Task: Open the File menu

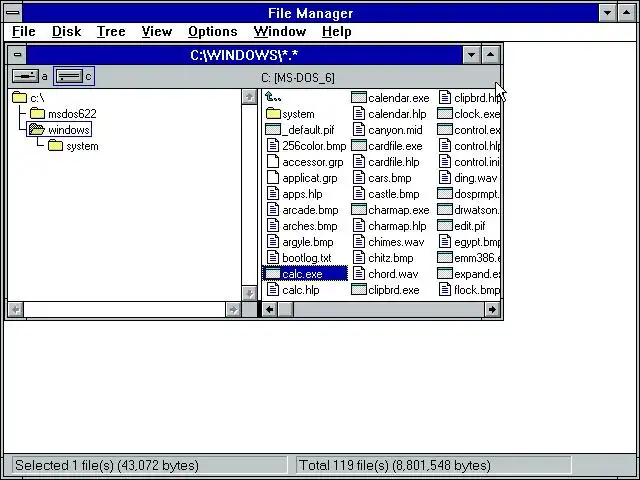Action: [24, 31]
